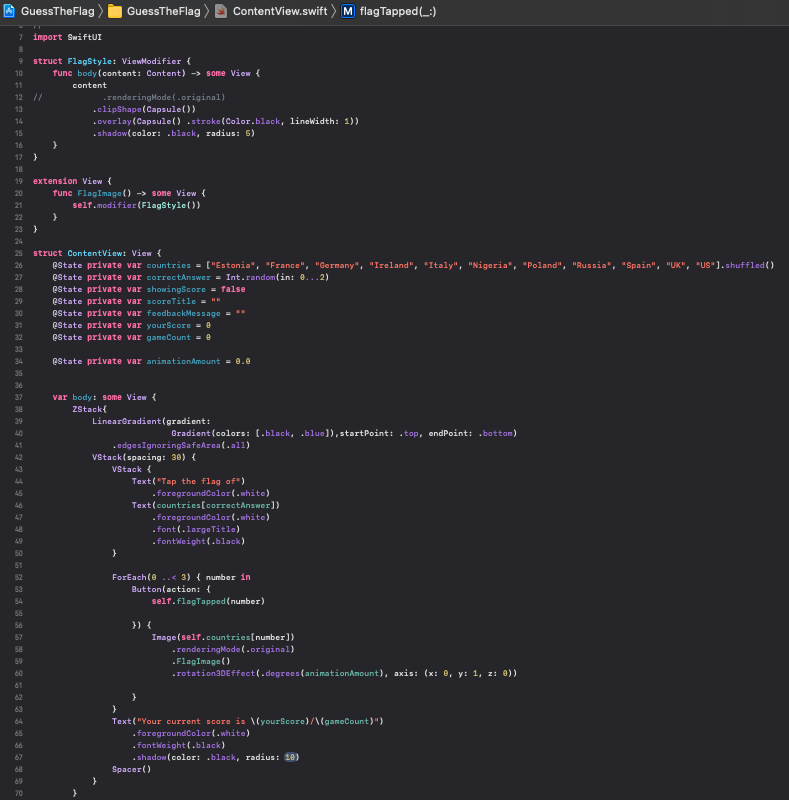Click '.shuffled()' at end of countries line

pyautogui.click(x=747, y=265)
